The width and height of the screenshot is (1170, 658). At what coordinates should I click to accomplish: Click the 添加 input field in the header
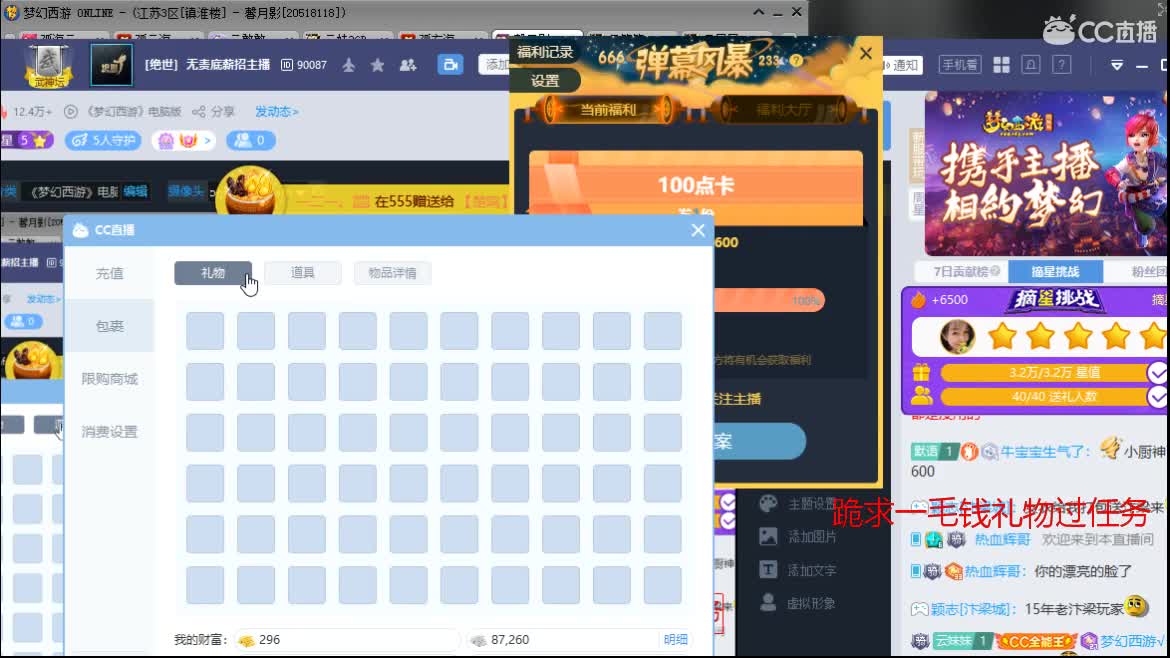(494, 65)
